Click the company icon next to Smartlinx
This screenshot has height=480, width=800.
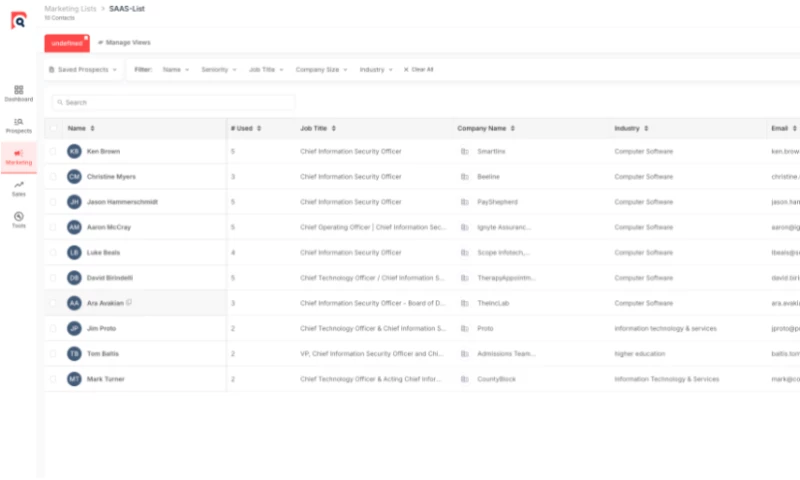(x=464, y=151)
